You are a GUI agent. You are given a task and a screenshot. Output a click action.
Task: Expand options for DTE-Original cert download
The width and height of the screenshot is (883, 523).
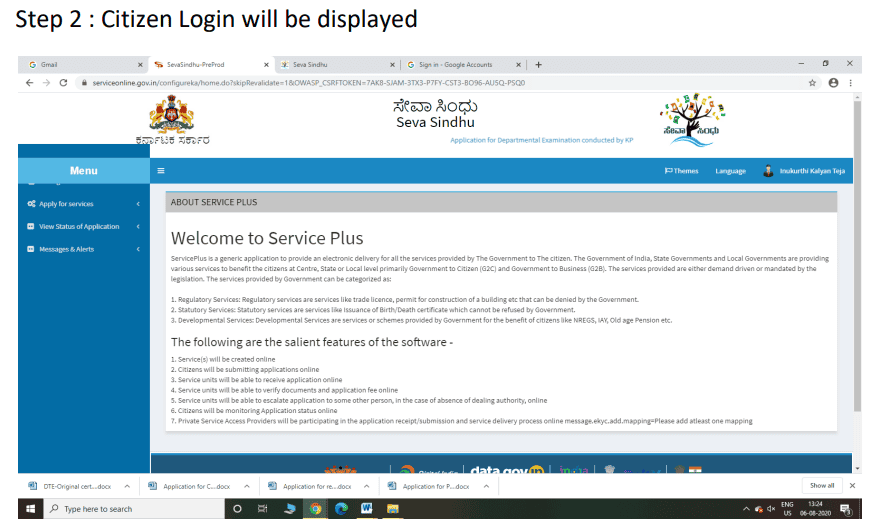(127, 486)
